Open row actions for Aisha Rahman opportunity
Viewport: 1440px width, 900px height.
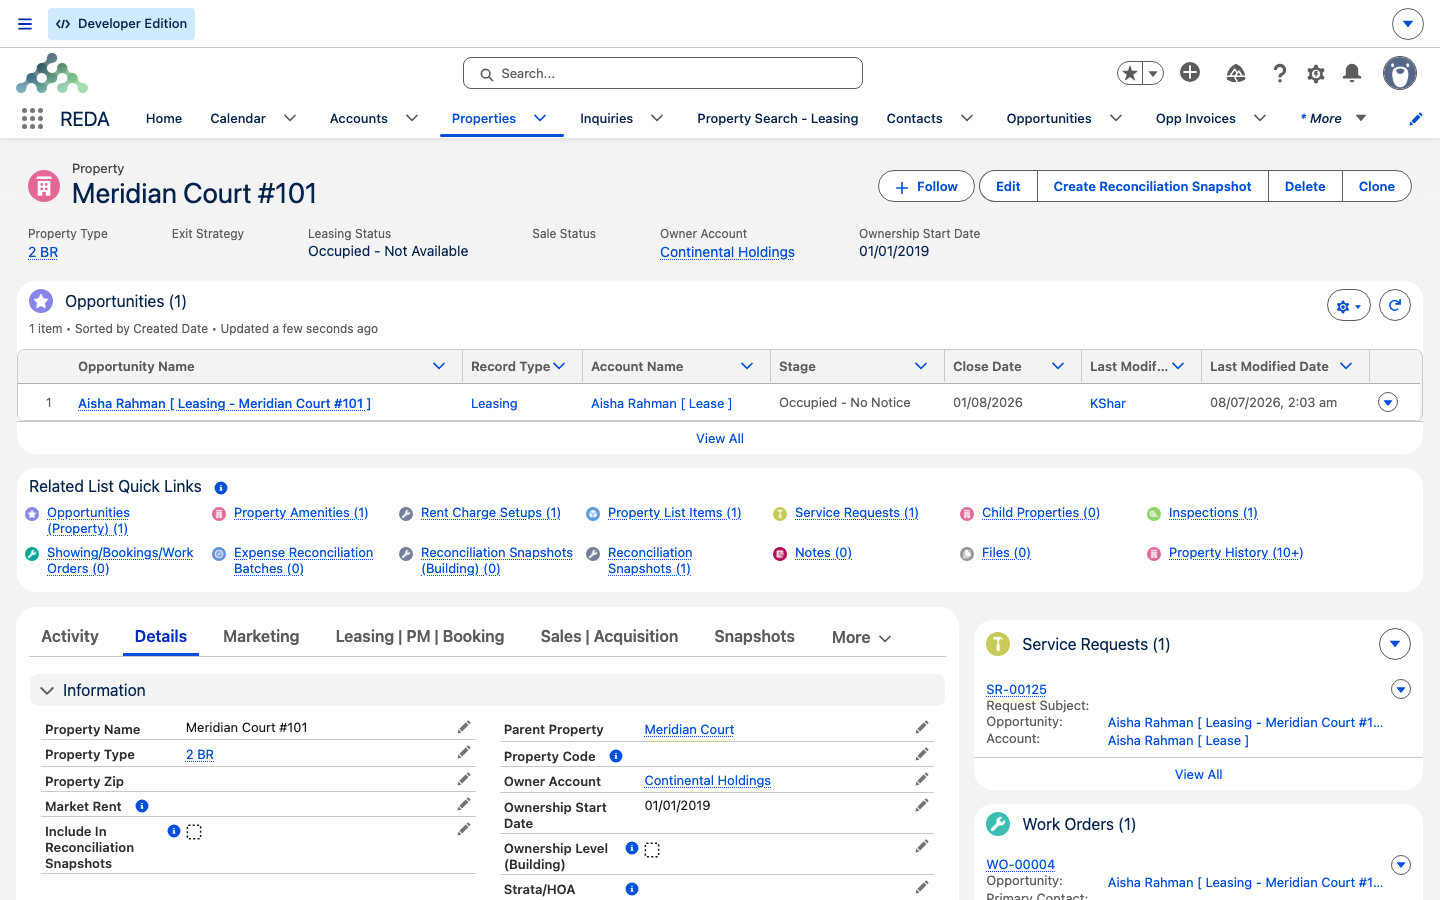pyautogui.click(x=1388, y=402)
